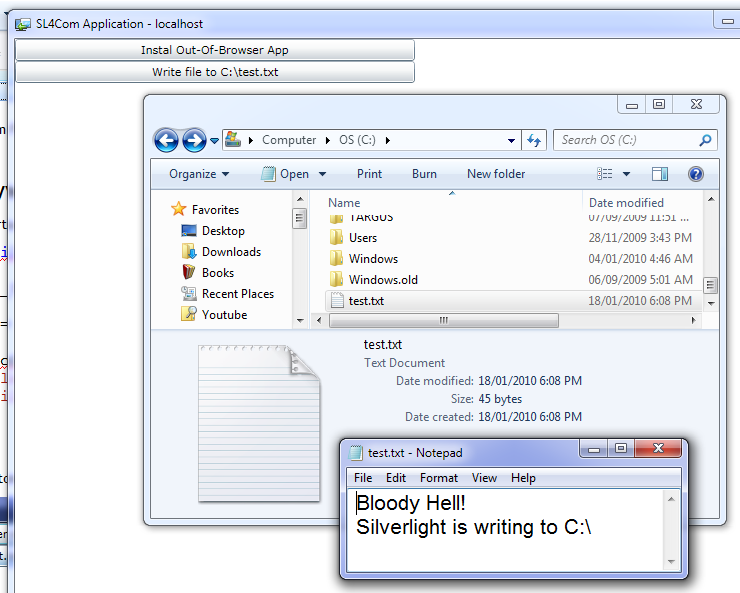Click Date modified value in details pane
740x593 pixels.
(530, 381)
